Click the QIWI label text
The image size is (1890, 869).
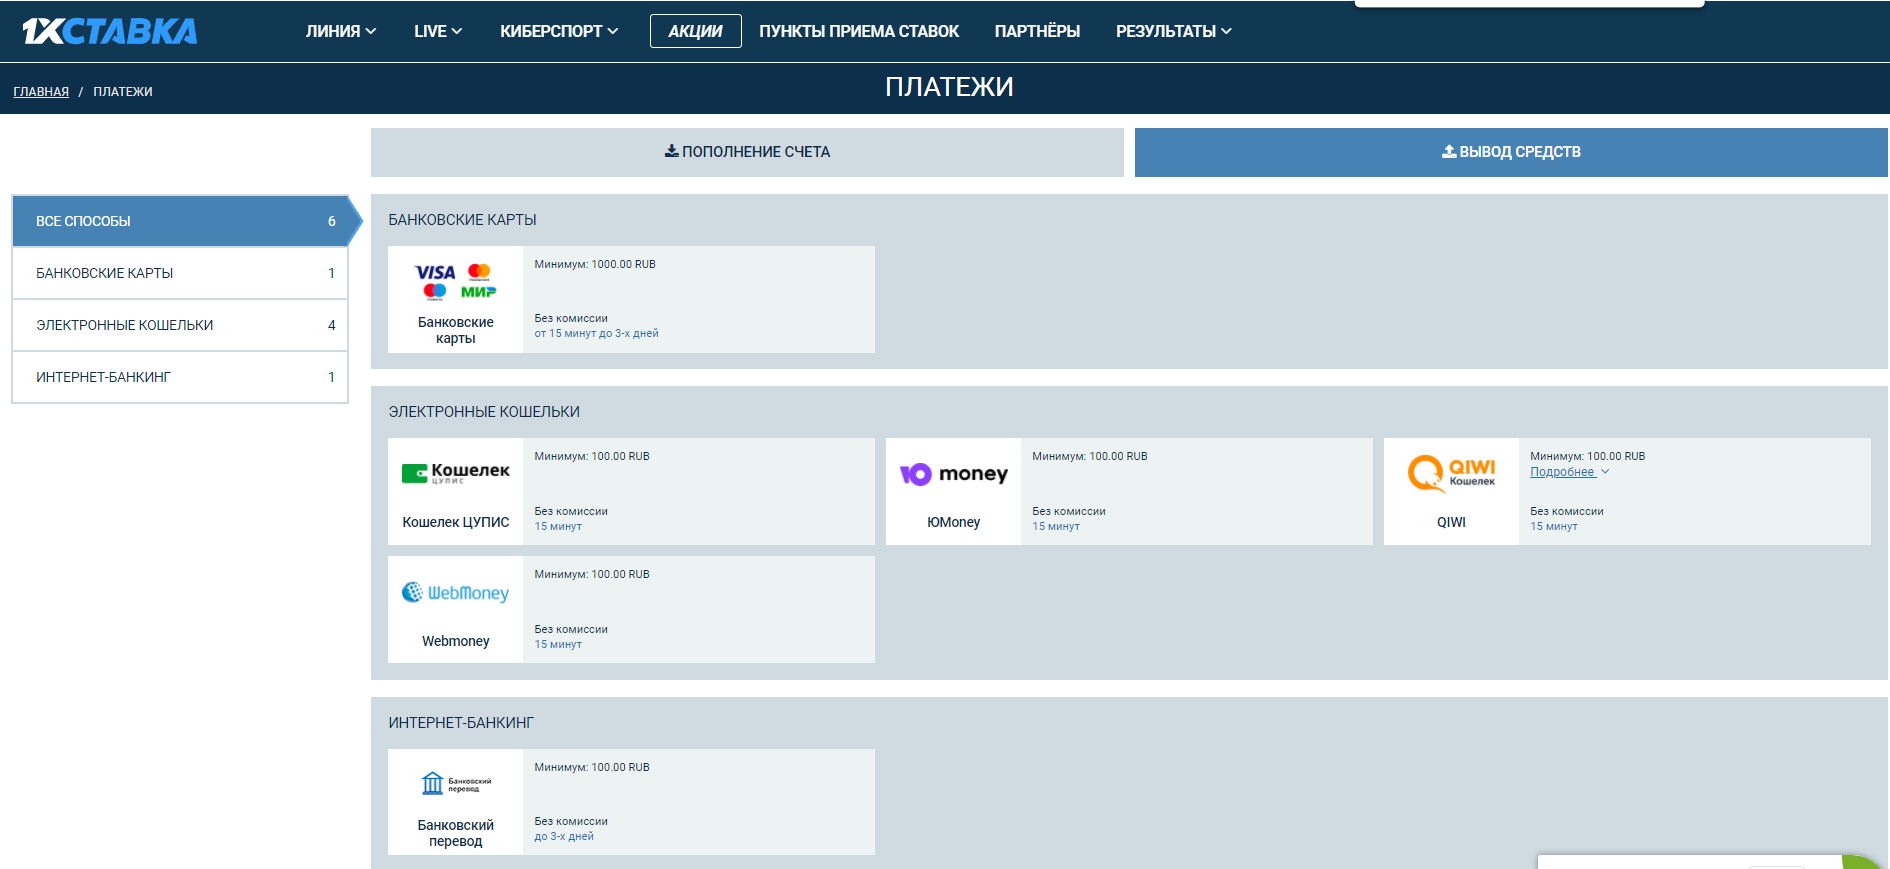point(1451,522)
